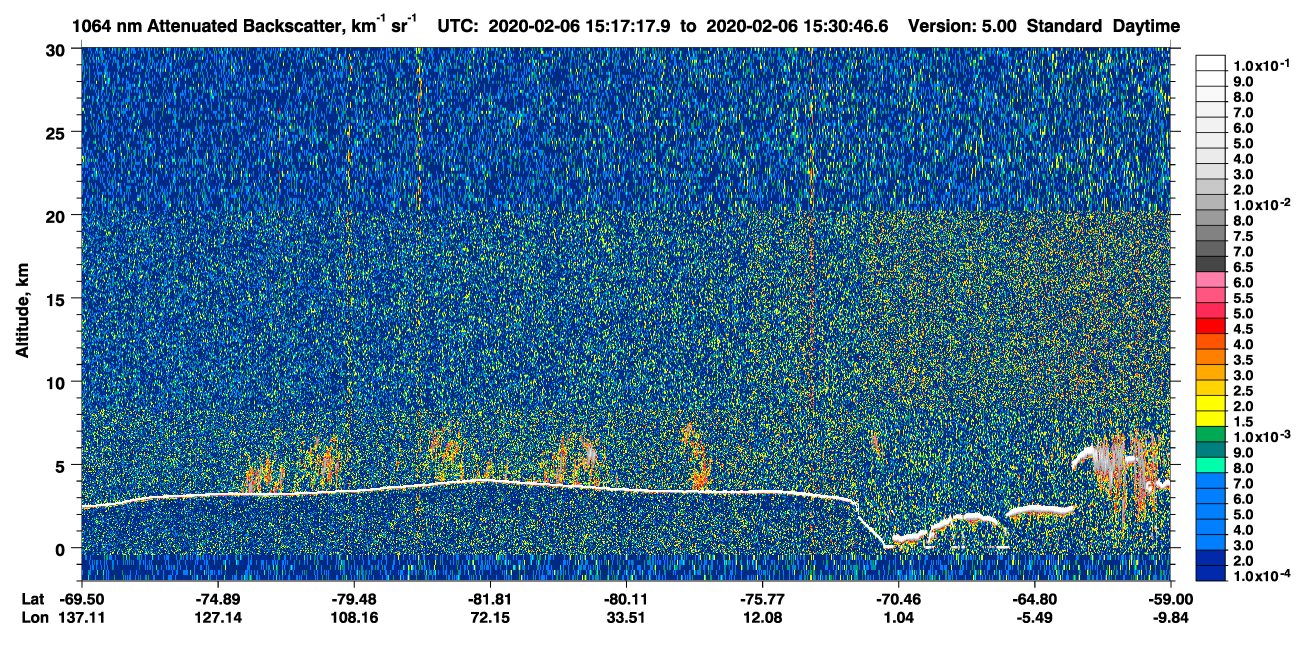The width and height of the screenshot is (1300, 667).
Task: Click colorbar label '4.5'
Action: pyautogui.click(x=1242, y=330)
